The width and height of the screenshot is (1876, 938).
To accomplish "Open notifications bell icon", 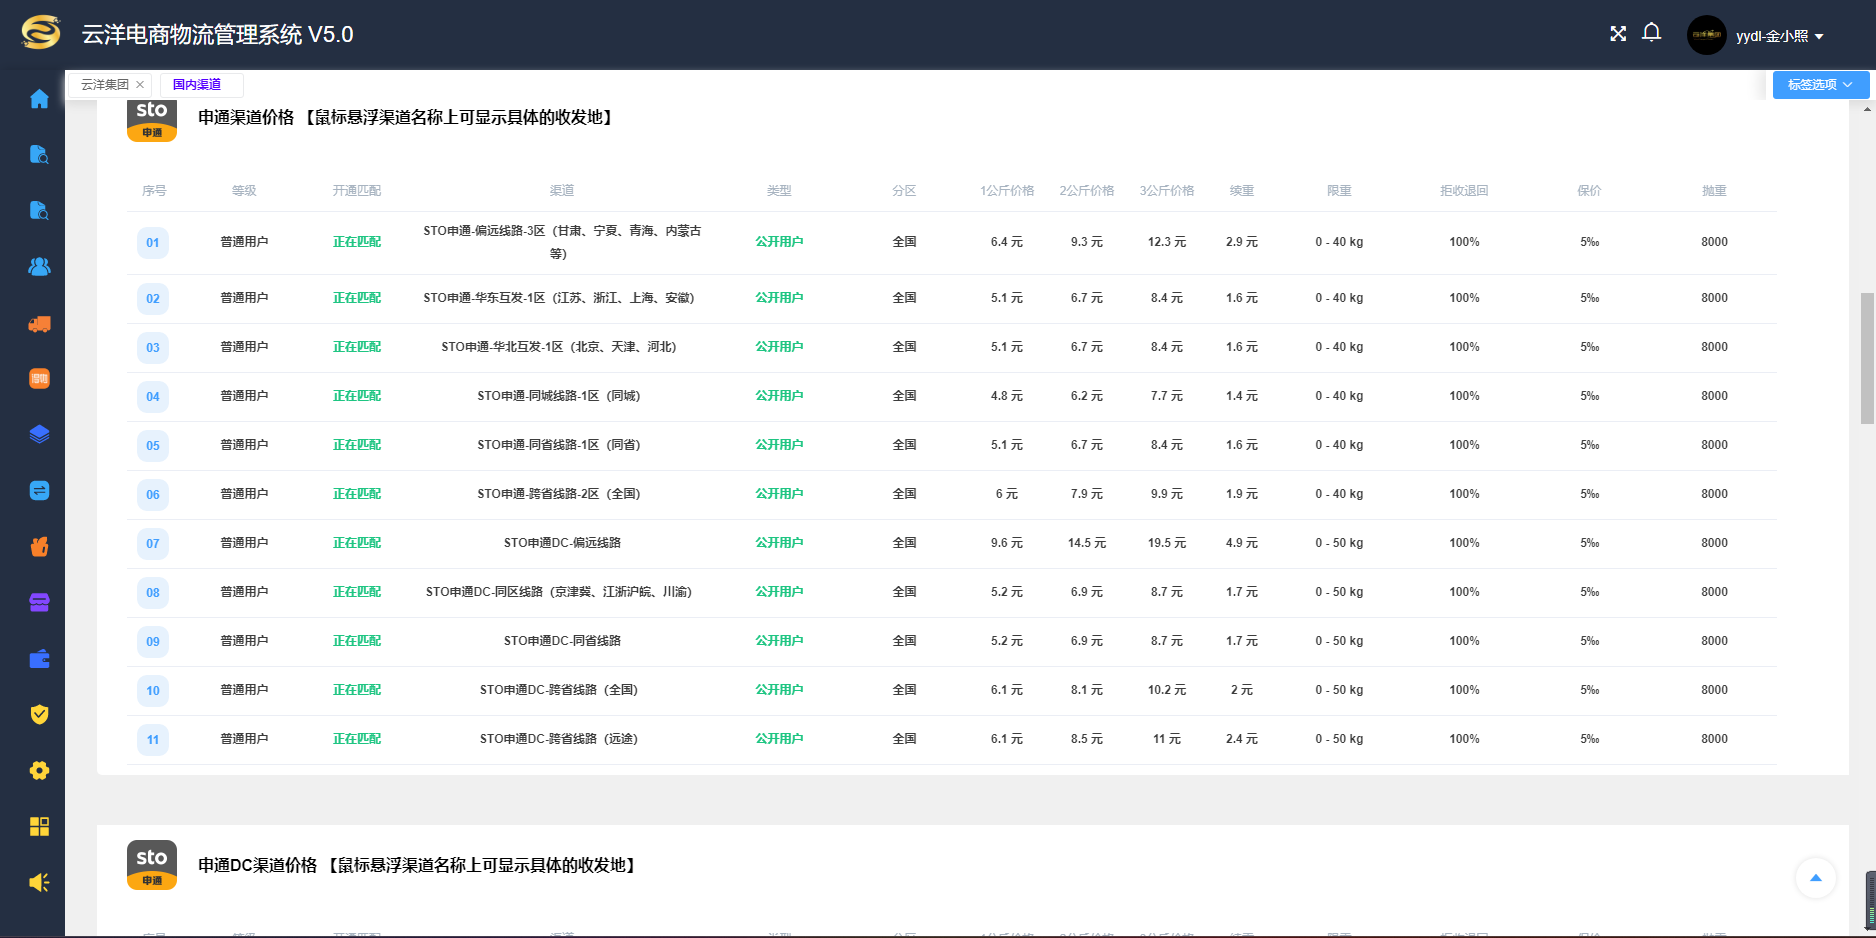I will click(x=1652, y=33).
